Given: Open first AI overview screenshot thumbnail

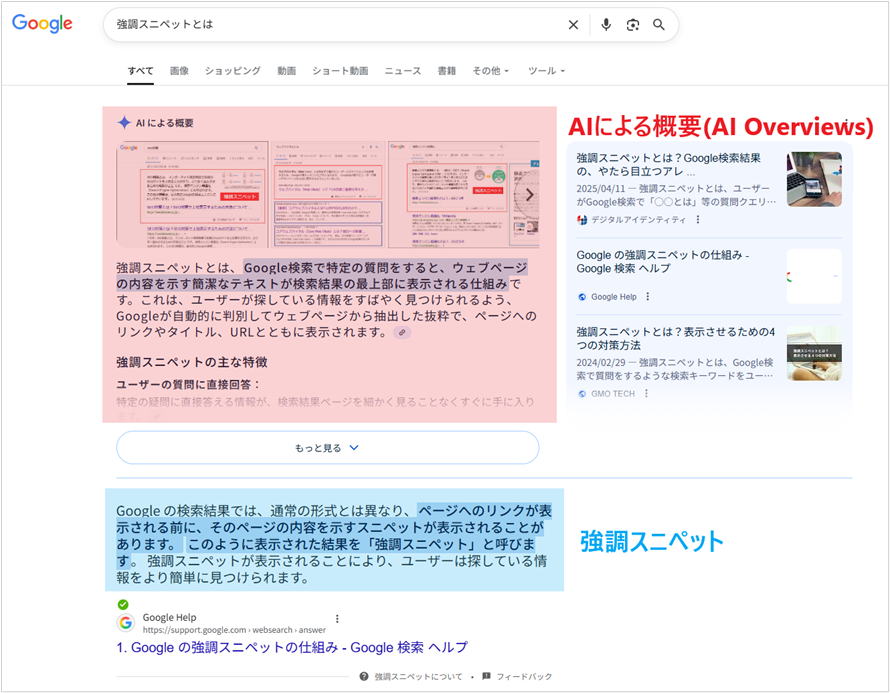Looking at the screenshot, I should coord(192,195).
